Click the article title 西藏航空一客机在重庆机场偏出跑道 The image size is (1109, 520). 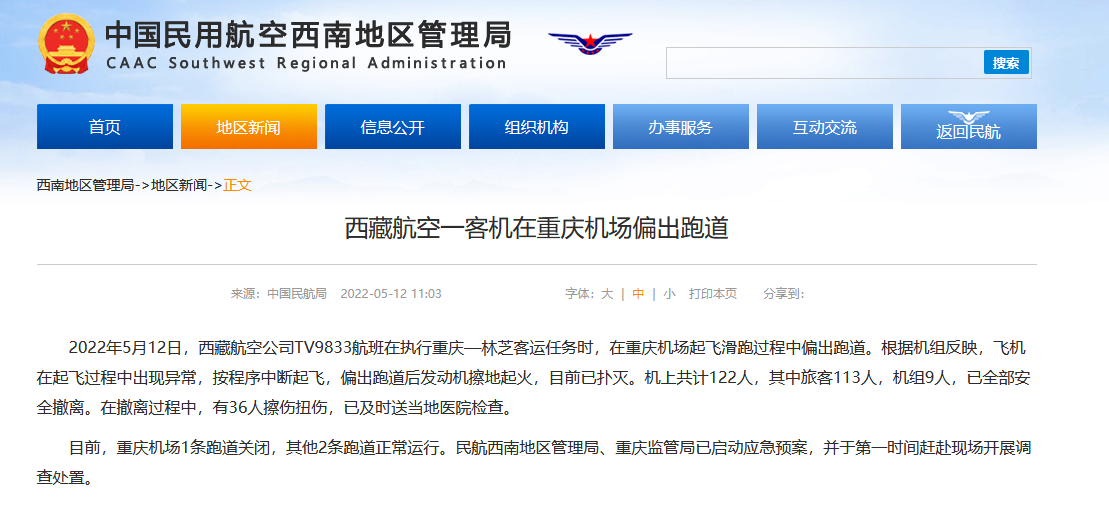coord(537,229)
